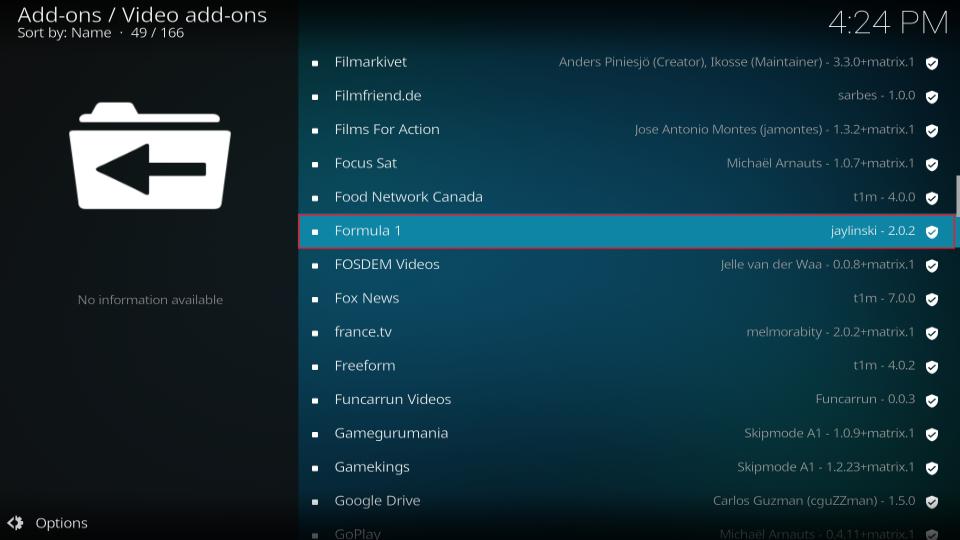Click the verified shield for FOSDEM Videos
This screenshot has width=960, height=540.
point(932,265)
